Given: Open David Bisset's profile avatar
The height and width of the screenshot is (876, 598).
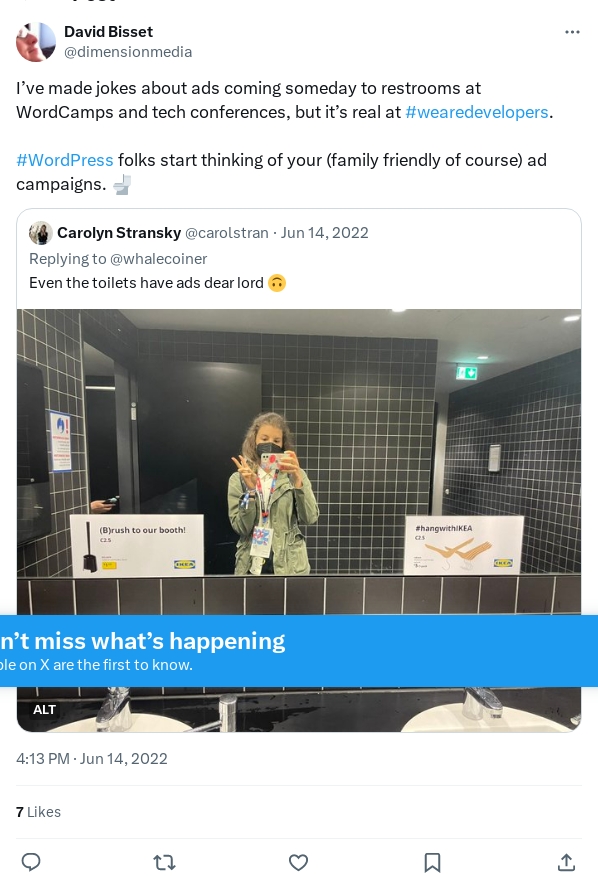Looking at the screenshot, I should click(36, 41).
